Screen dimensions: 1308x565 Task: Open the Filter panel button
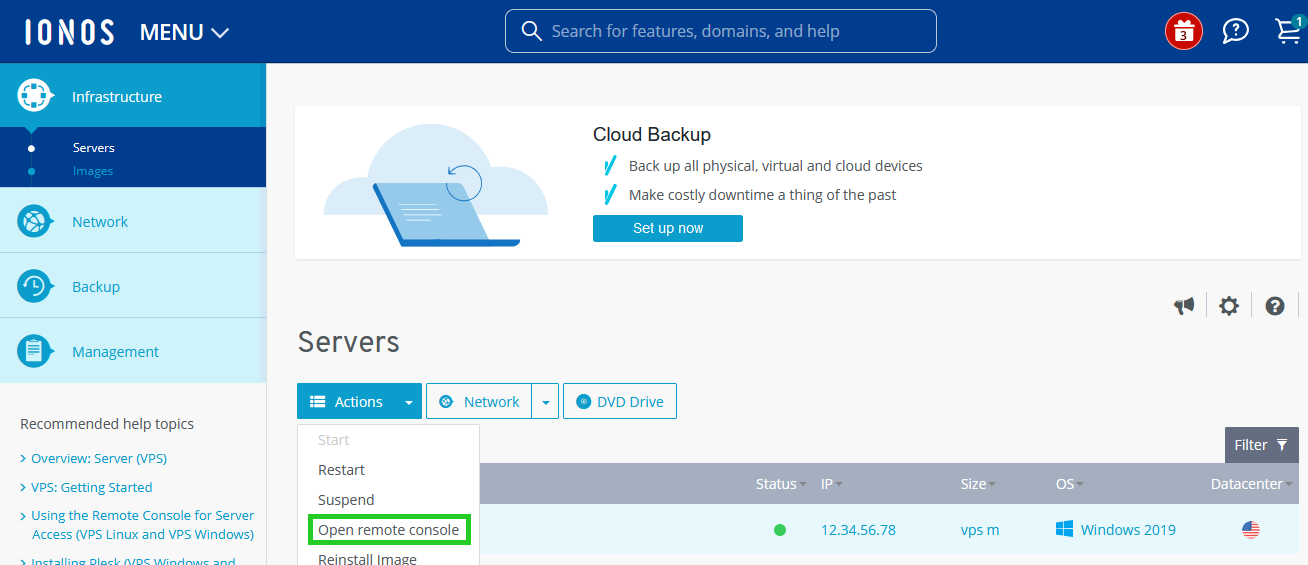(1261, 445)
